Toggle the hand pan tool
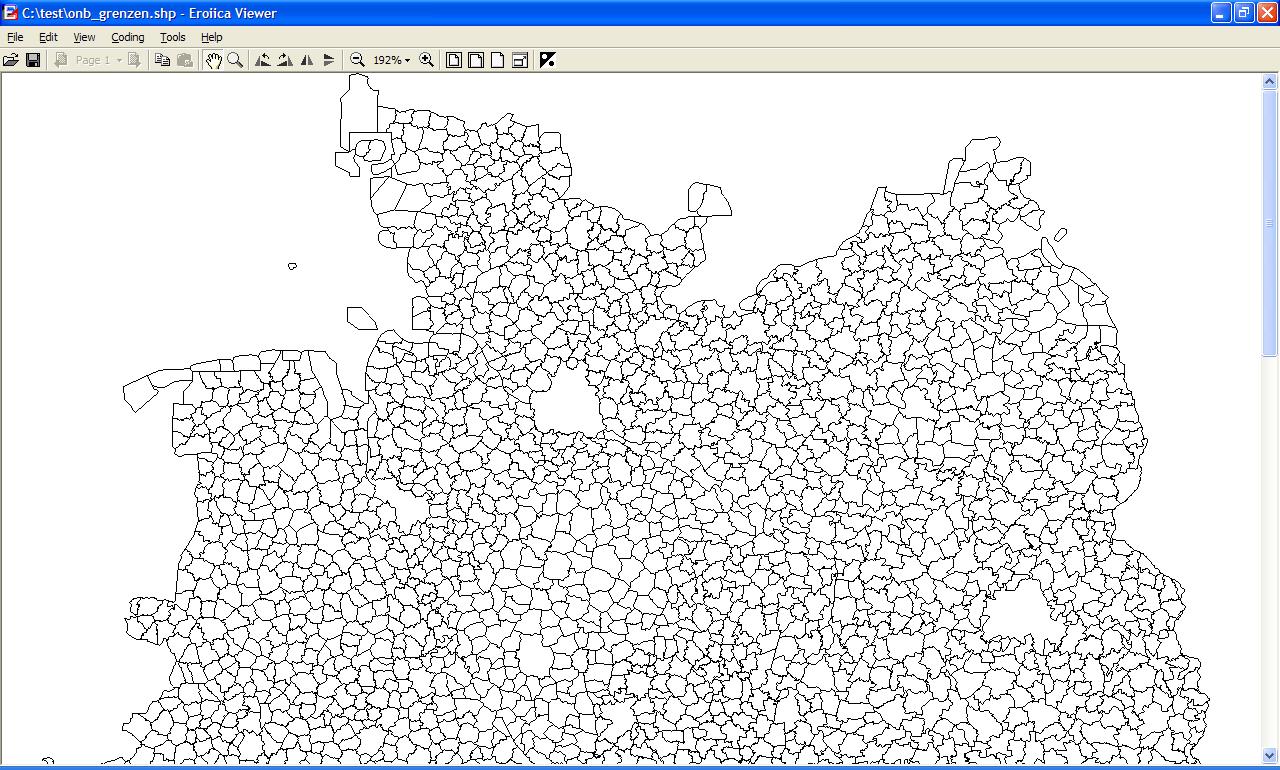Image resolution: width=1280 pixels, height=770 pixels. [x=213, y=60]
